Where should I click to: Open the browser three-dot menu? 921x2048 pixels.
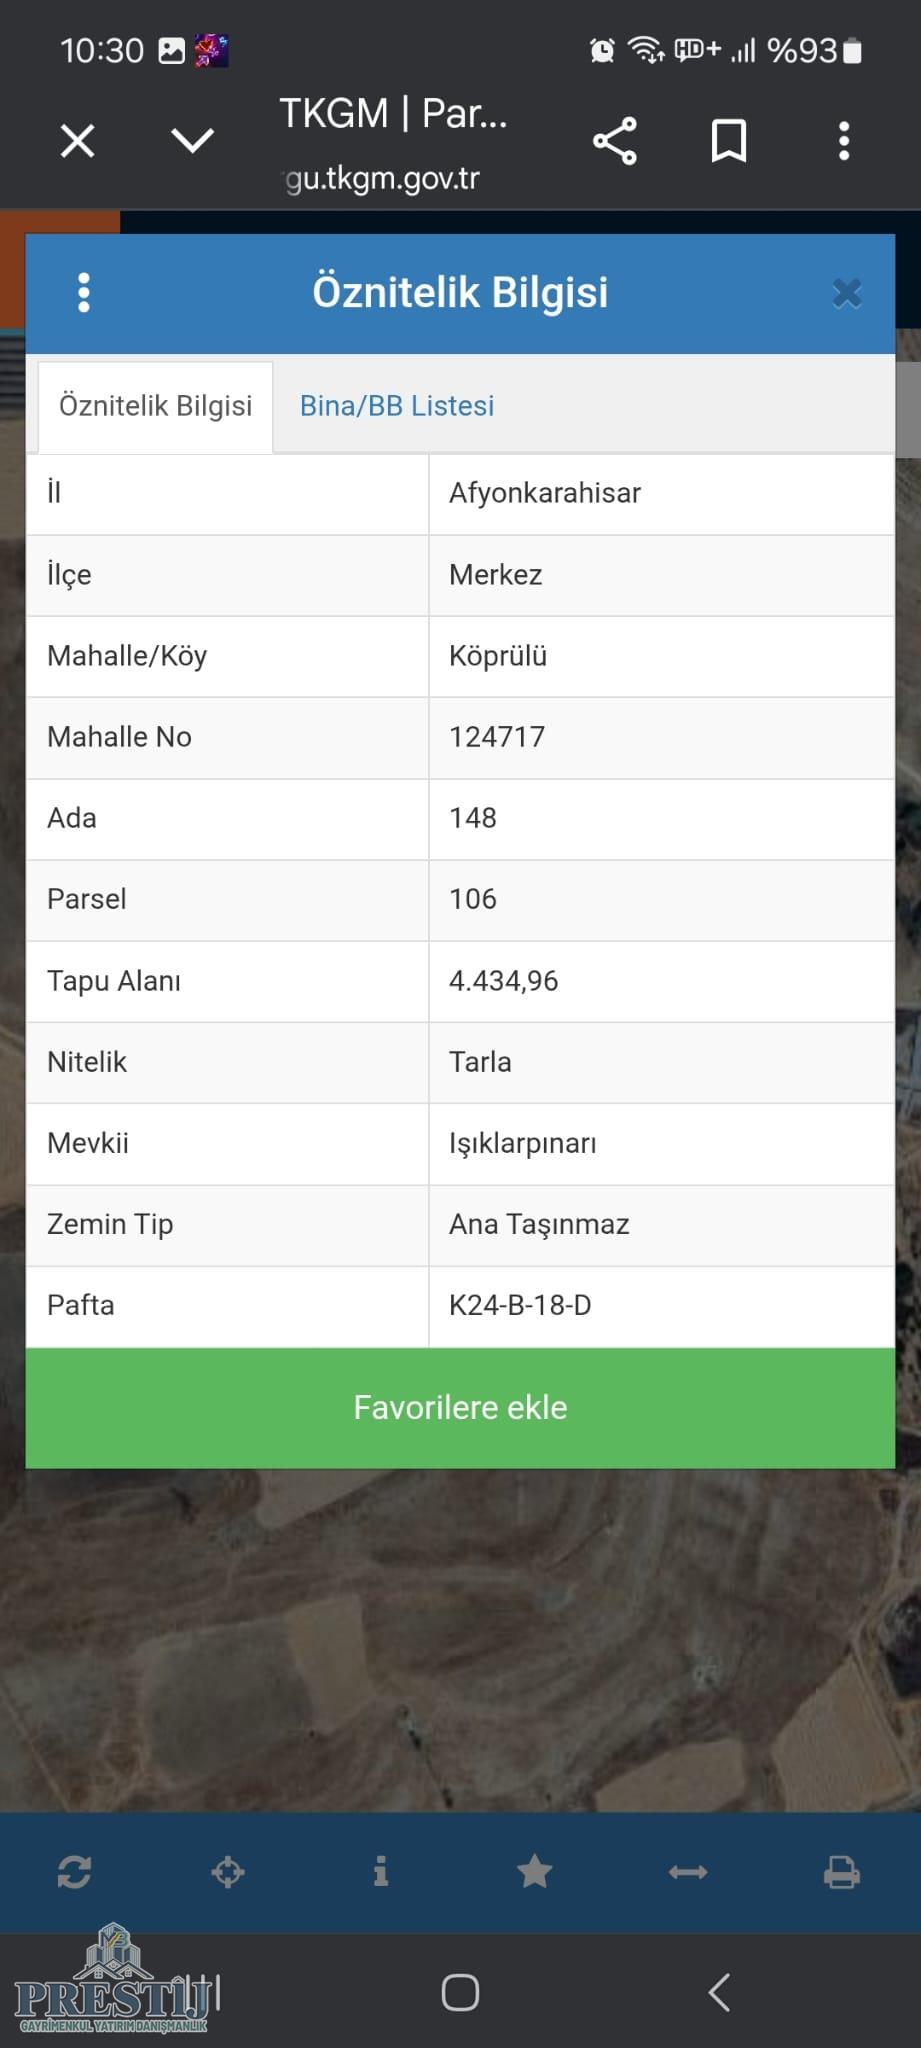pyautogui.click(x=844, y=141)
